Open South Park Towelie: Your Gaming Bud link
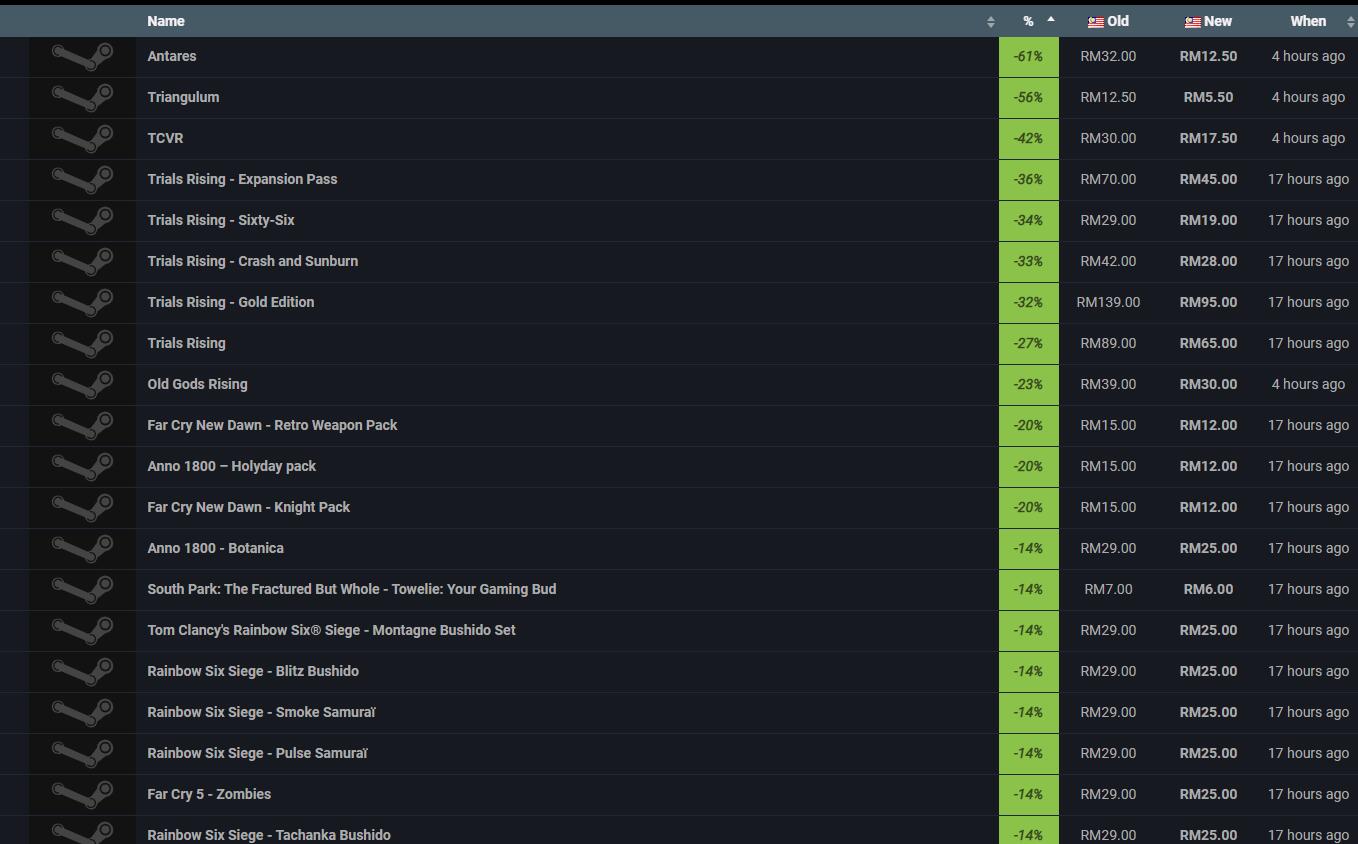 (x=352, y=589)
